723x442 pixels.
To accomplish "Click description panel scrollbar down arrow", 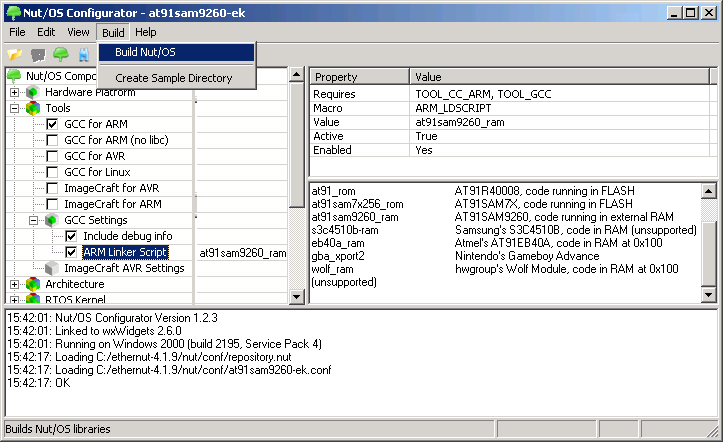I will 708,295.
